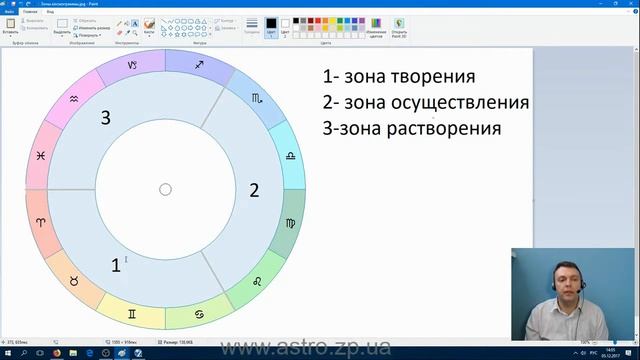Expand the Brushes dropdown arrow

tap(149, 36)
